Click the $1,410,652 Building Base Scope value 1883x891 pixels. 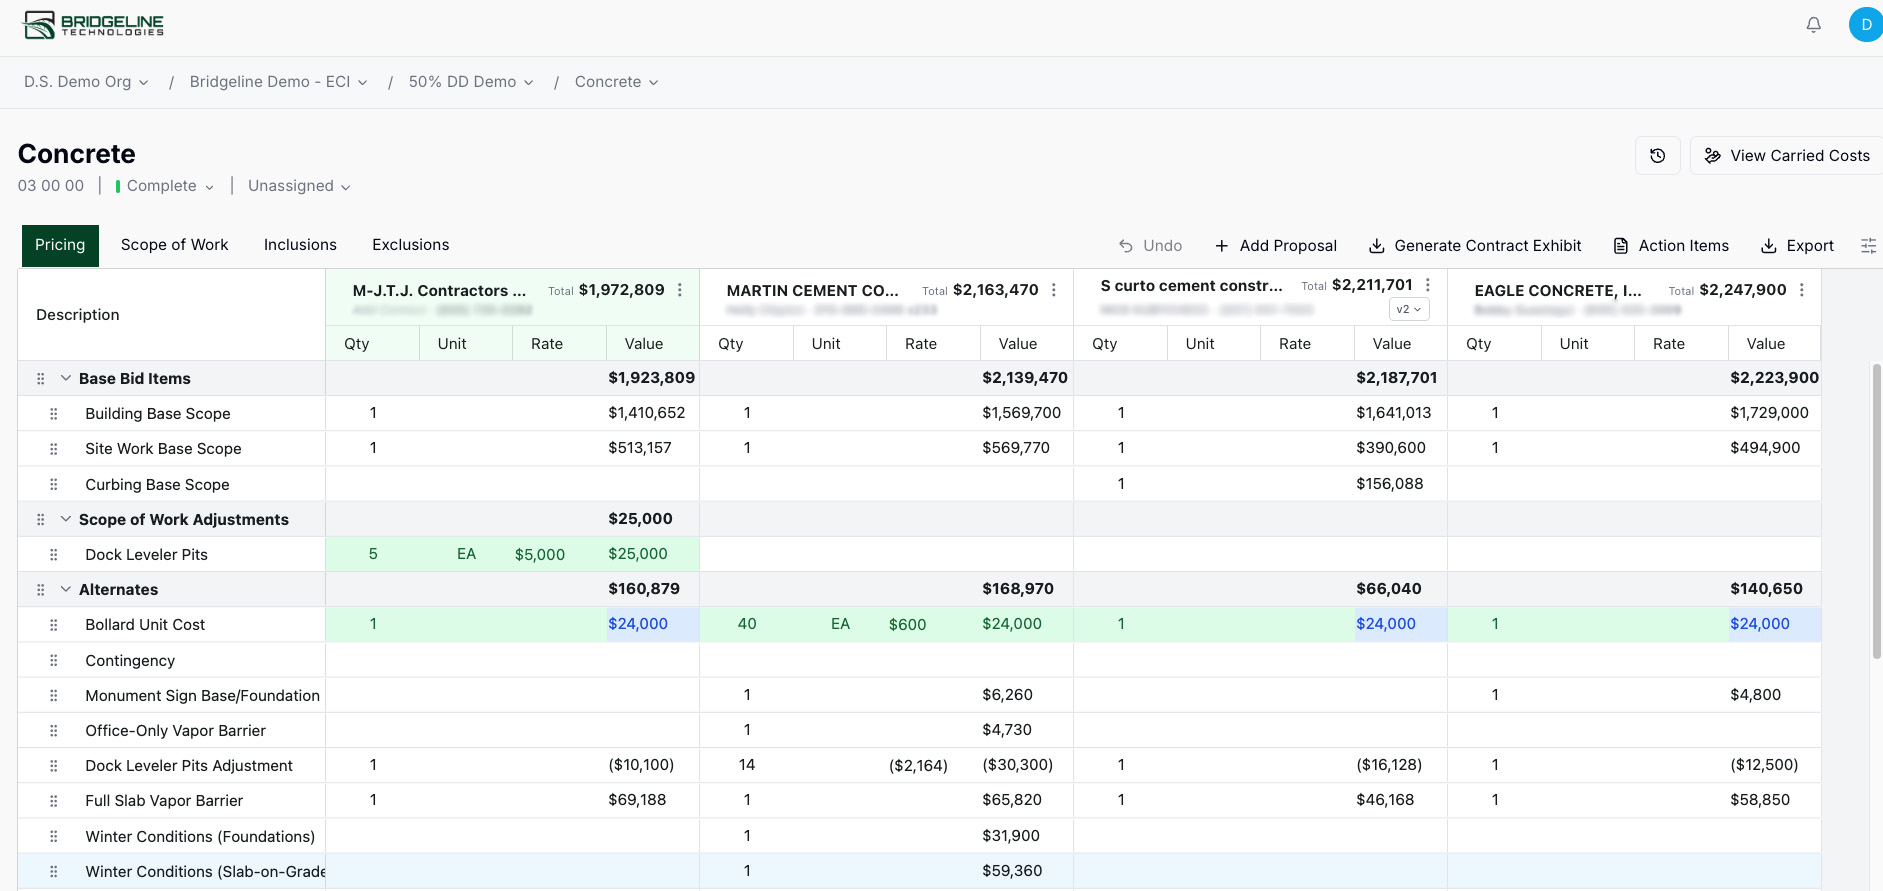pos(647,413)
